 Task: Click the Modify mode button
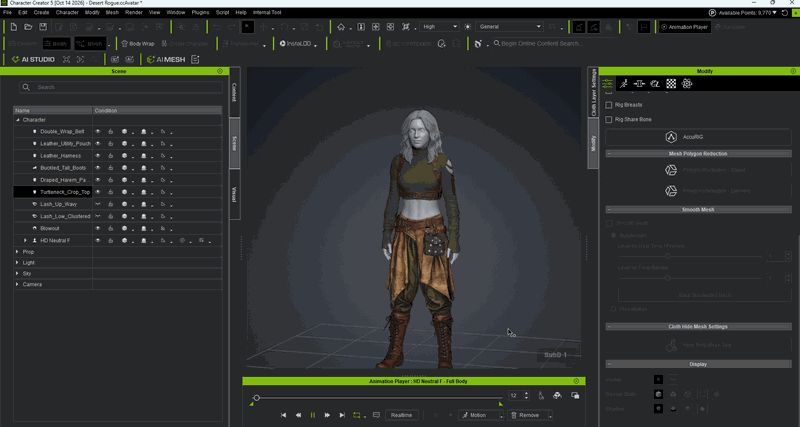click(56, 44)
